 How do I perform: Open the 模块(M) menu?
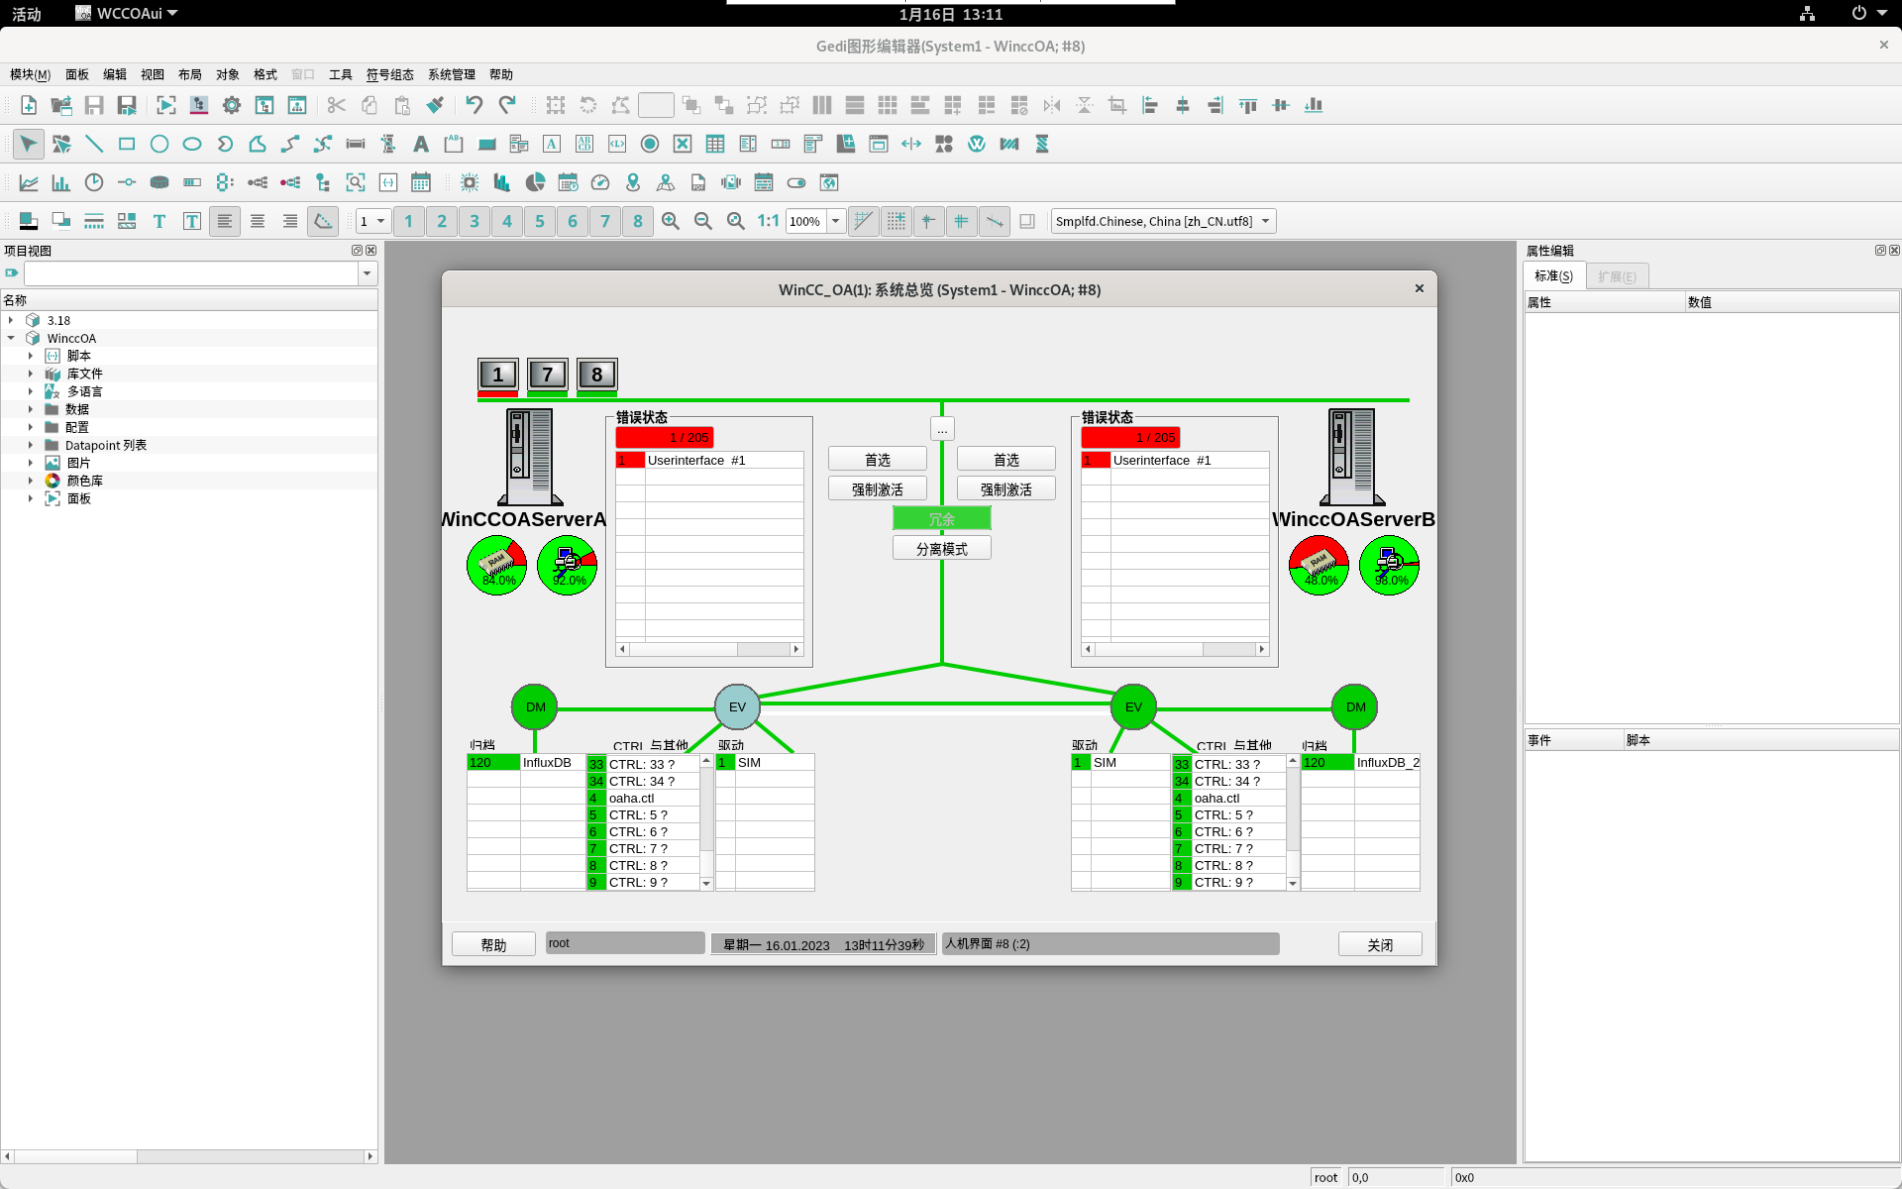click(x=30, y=74)
